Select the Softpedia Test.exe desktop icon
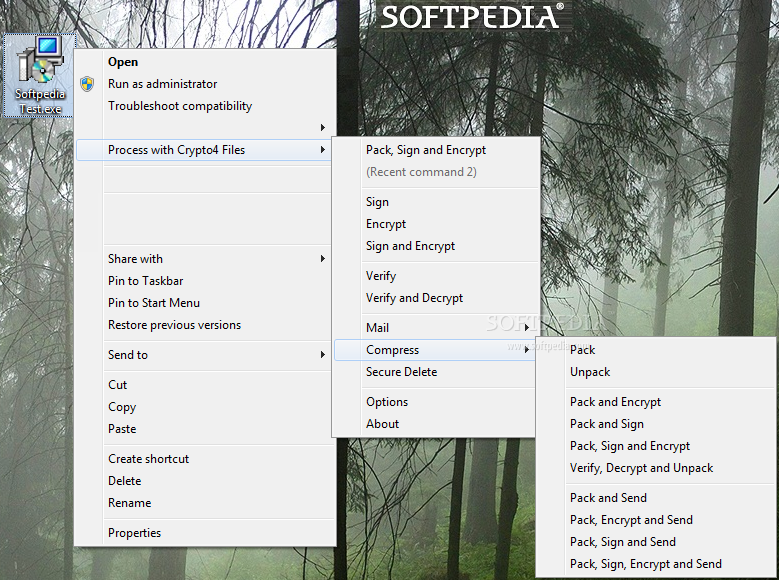The image size is (779, 580). (39, 76)
